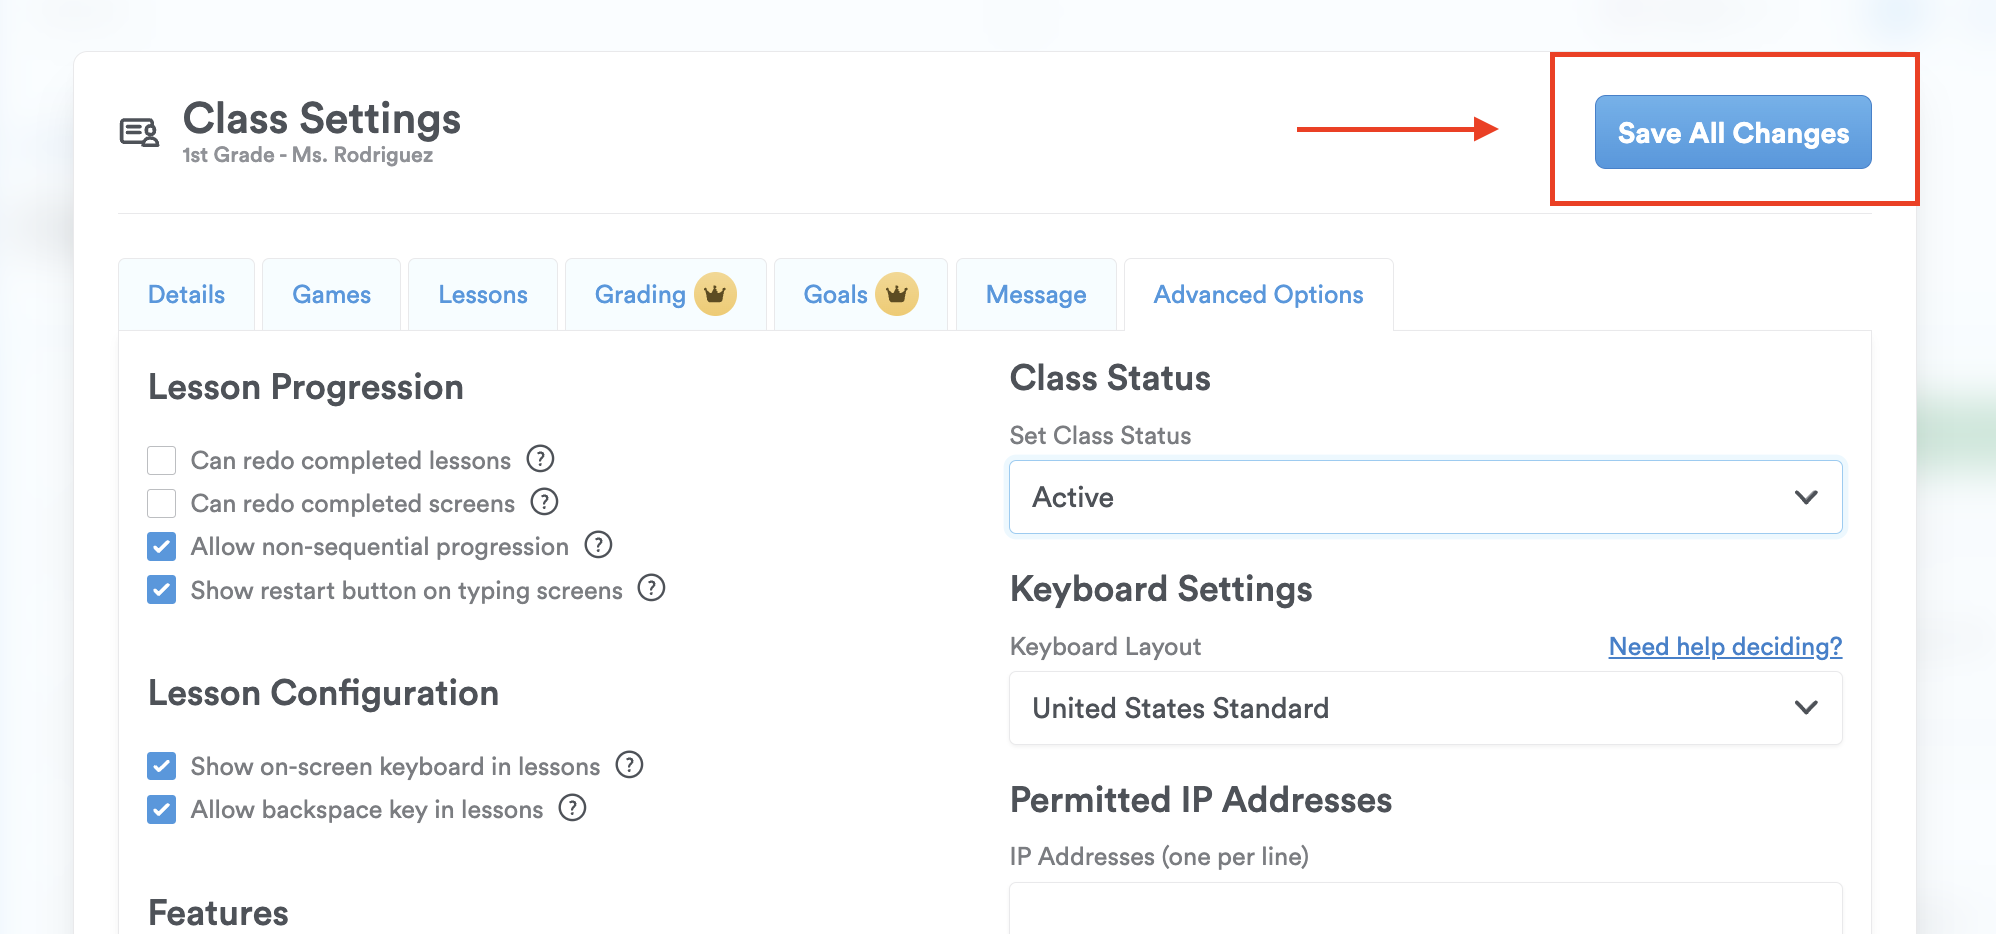Open help tooltip for non-sequential progression
The image size is (1996, 934).
[598, 545]
